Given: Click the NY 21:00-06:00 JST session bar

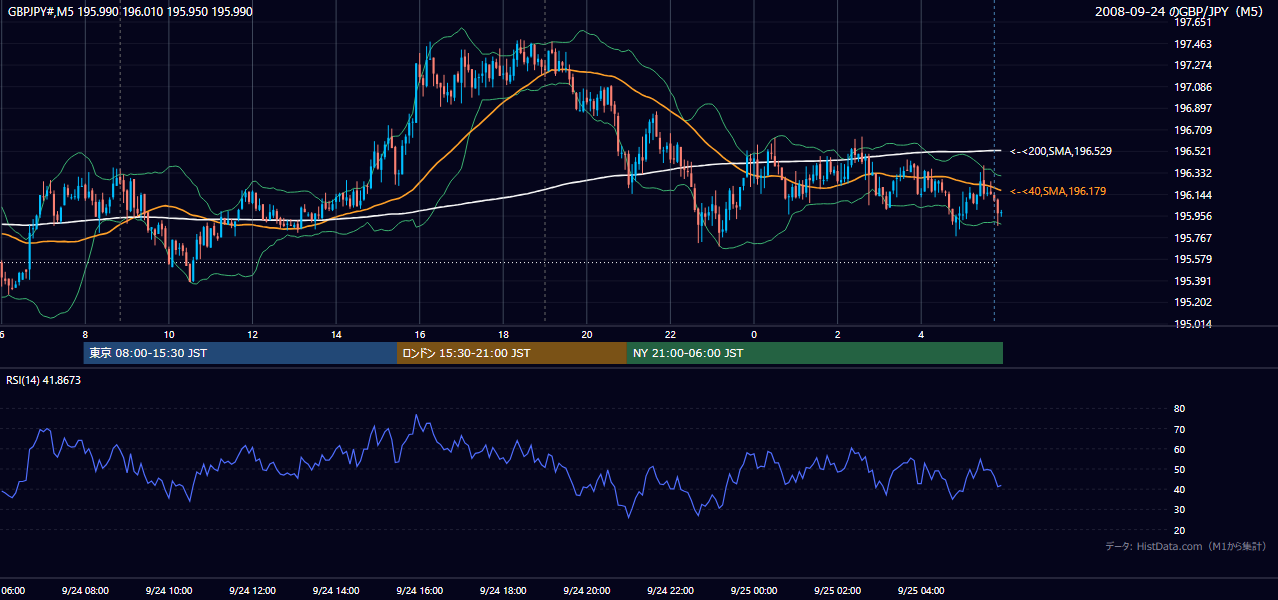Looking at the screenshot, I should [x=815, y=353].
